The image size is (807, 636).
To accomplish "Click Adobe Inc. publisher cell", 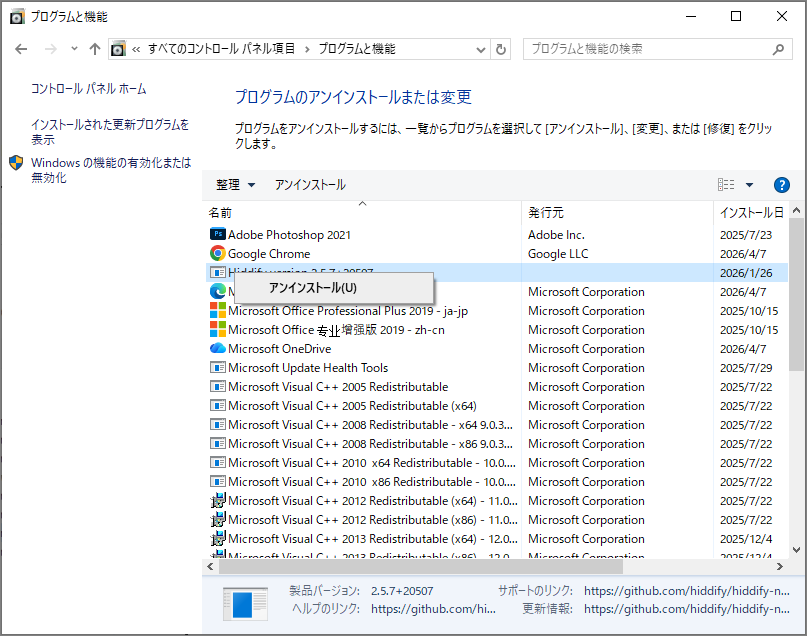I will pyautogui.click(x=556, y=235).
